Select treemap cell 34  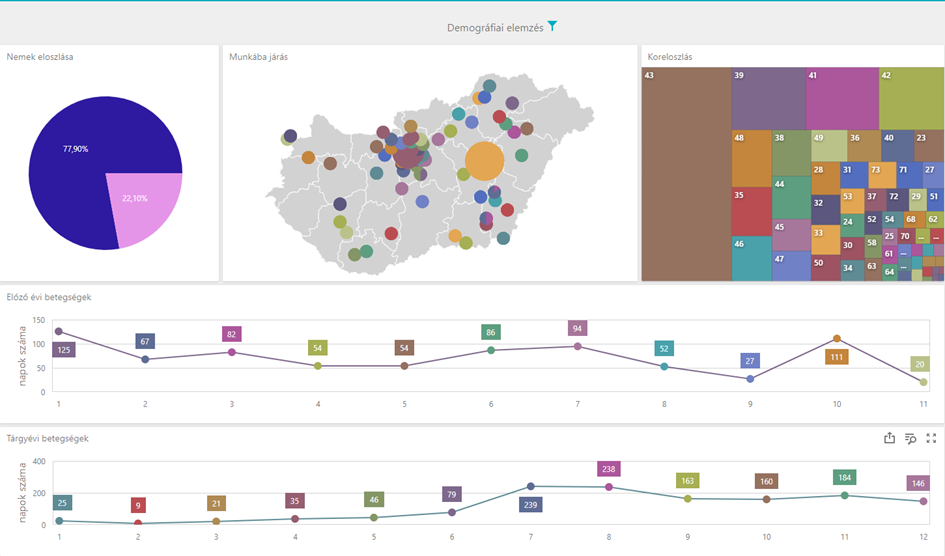pos(852,270)
